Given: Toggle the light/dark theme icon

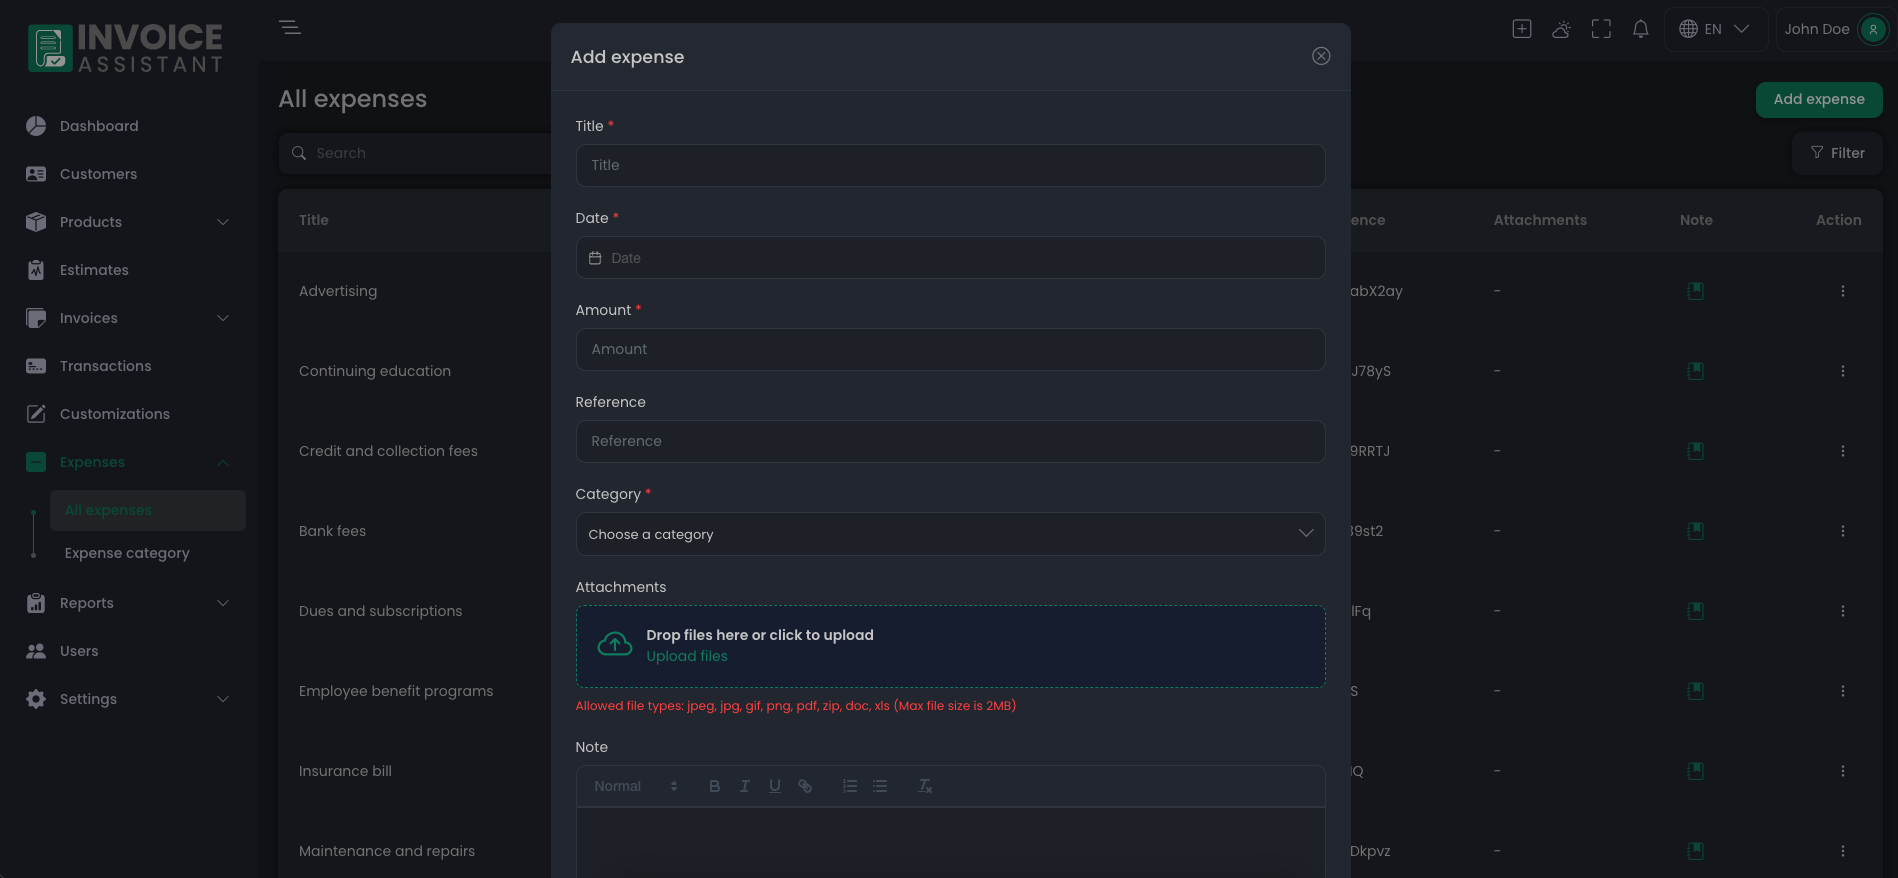Looking at the screenshot, I should [x=1561, y=29].
